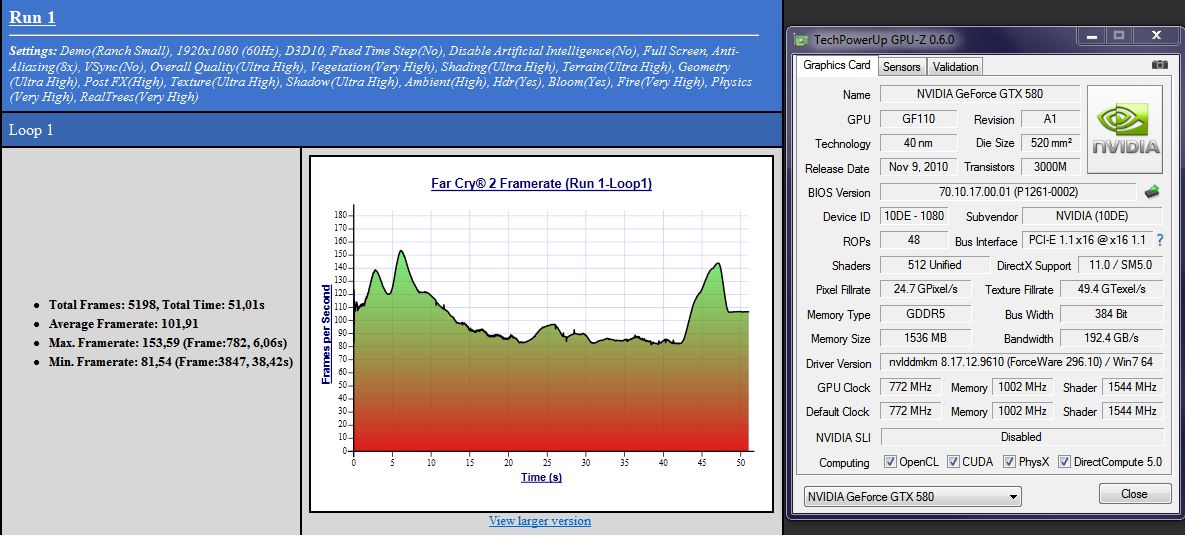This screenshot has width=1185, height=535.
Task: Click the Default Clock row Memory 1002 MHz field
Action: point(1023,411)
